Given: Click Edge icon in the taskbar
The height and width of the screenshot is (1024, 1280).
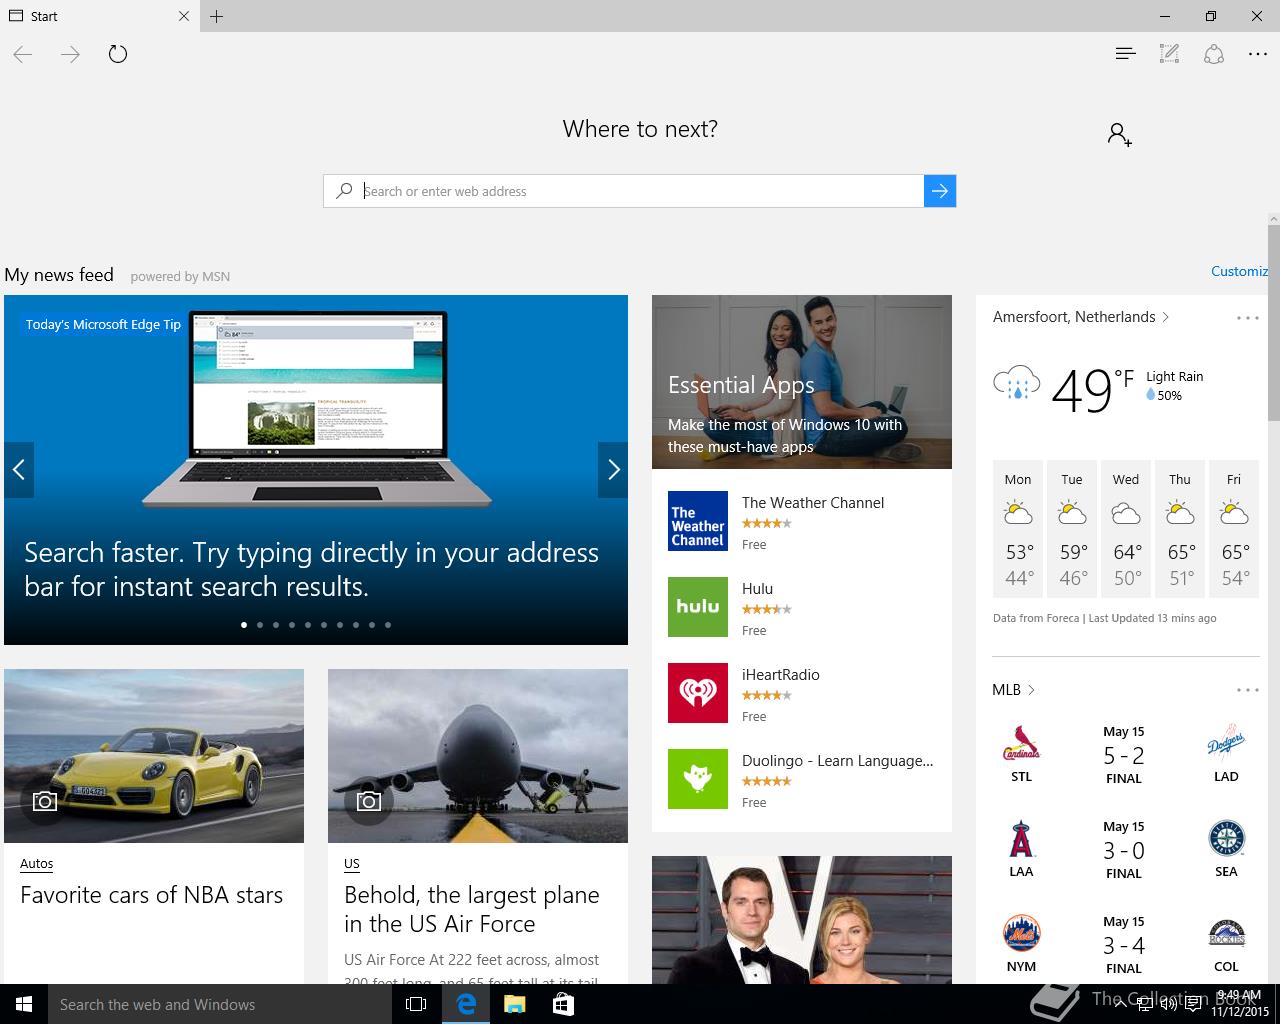Looking at the screenshot, I should (466, 1004).
